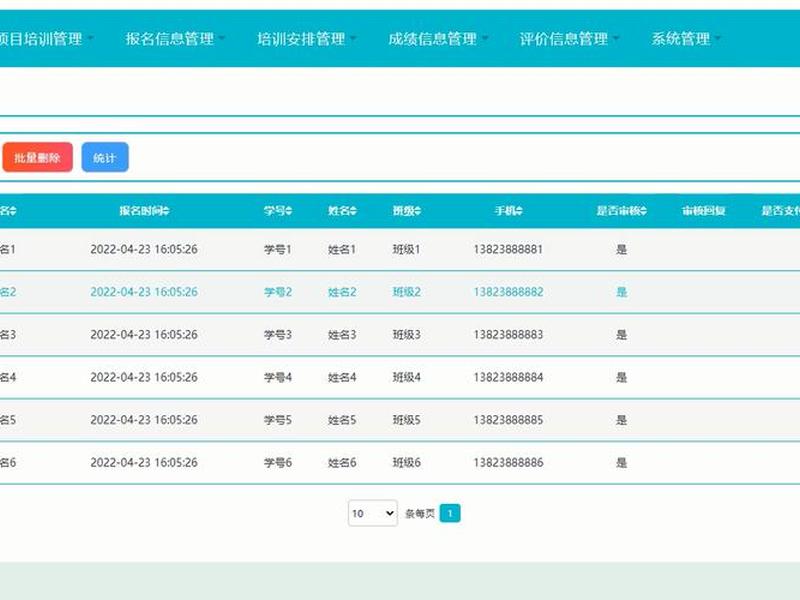Open the 报名信息管理 menu
This screenshot has width=800, height=600.
click(175, 39)
